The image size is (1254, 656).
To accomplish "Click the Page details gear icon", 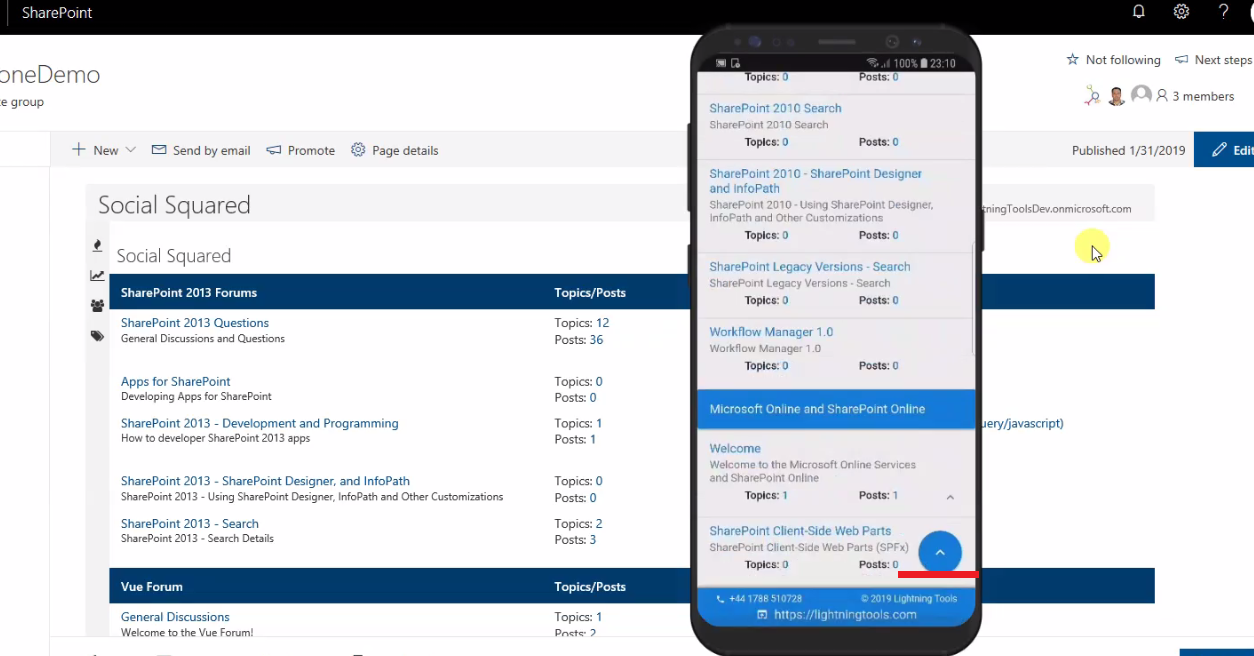I will click(358, 150).
